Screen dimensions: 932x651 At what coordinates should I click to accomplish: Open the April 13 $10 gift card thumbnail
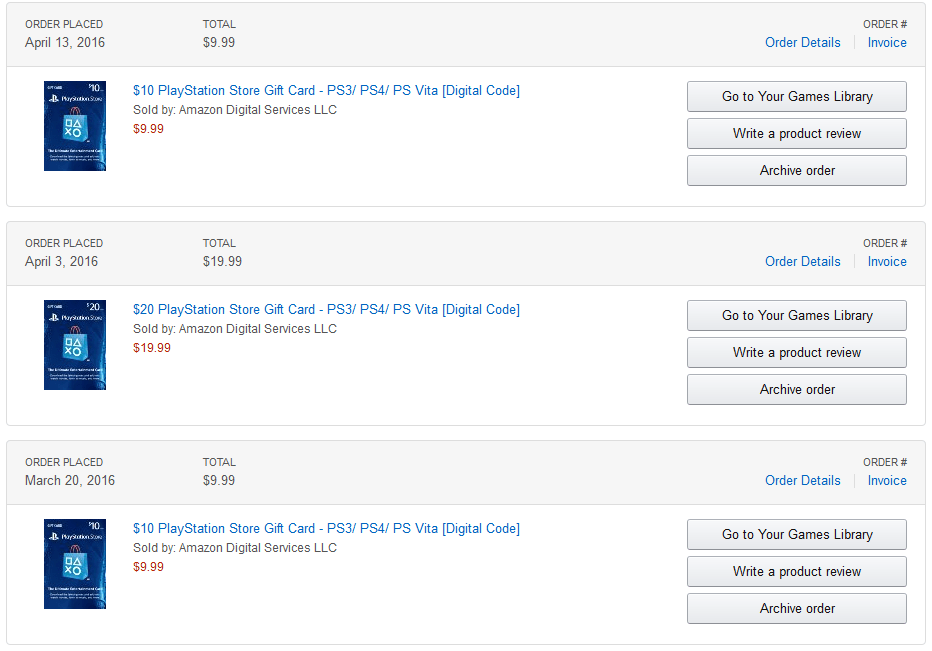(75, 126)
